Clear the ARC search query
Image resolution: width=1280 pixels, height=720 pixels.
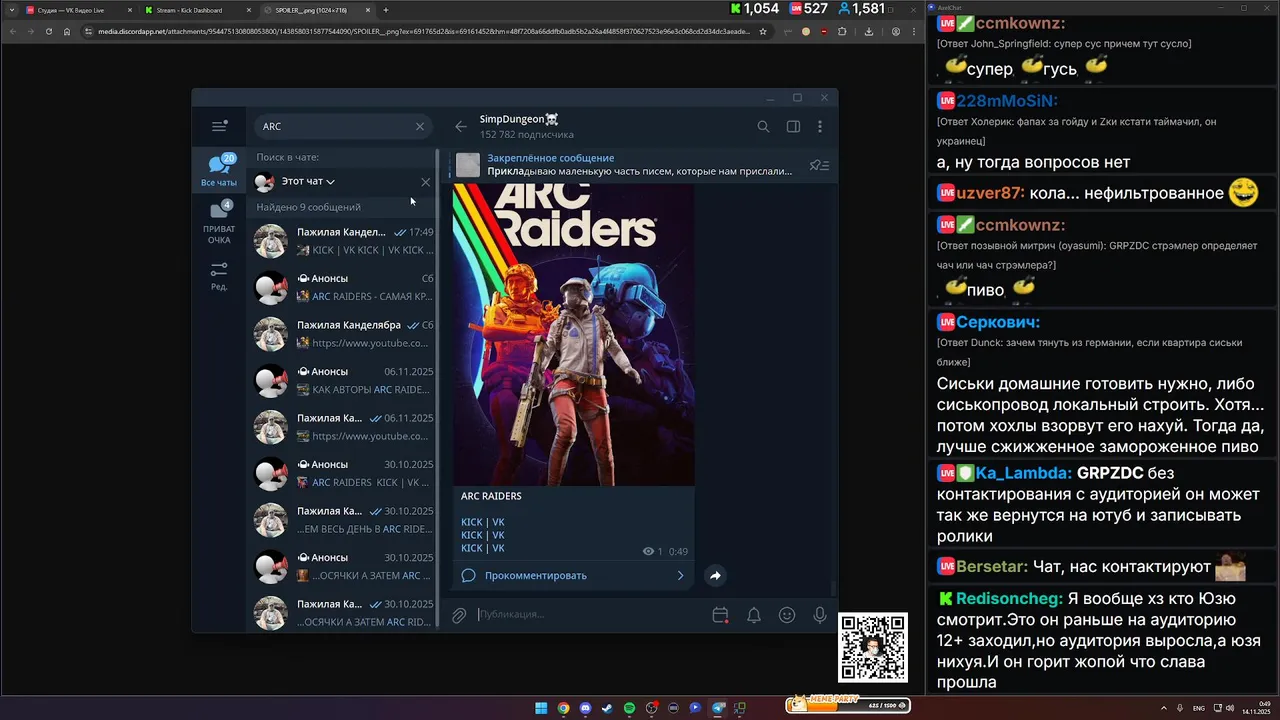tap(420, 126)
